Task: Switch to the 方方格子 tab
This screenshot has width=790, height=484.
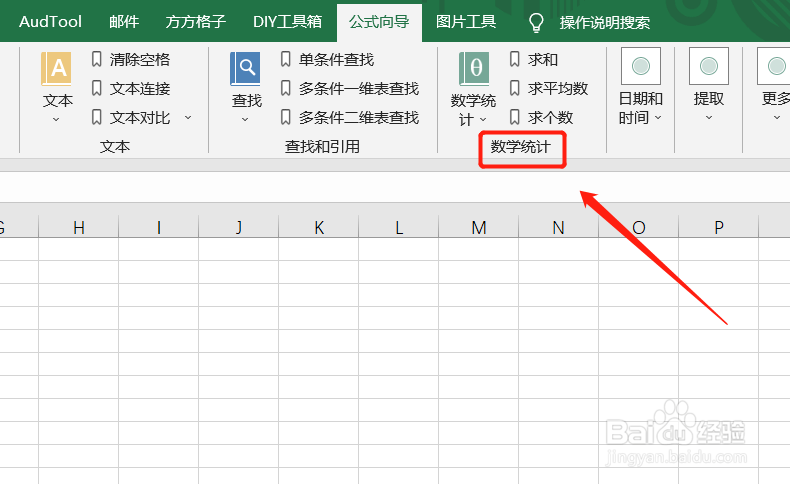Action: (195, 22)
